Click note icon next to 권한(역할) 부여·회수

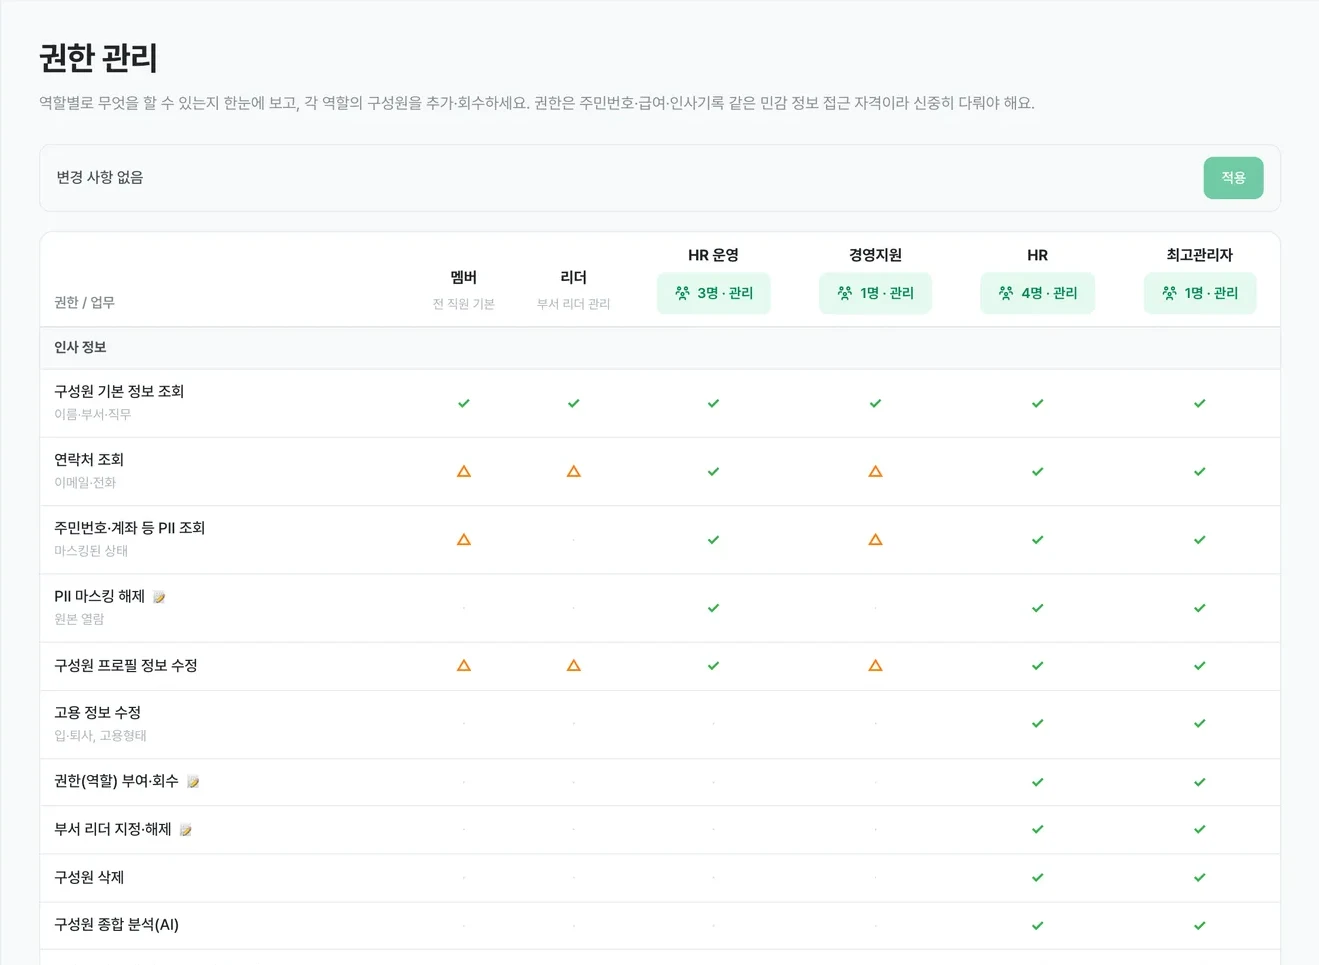[x=193, y=782]
